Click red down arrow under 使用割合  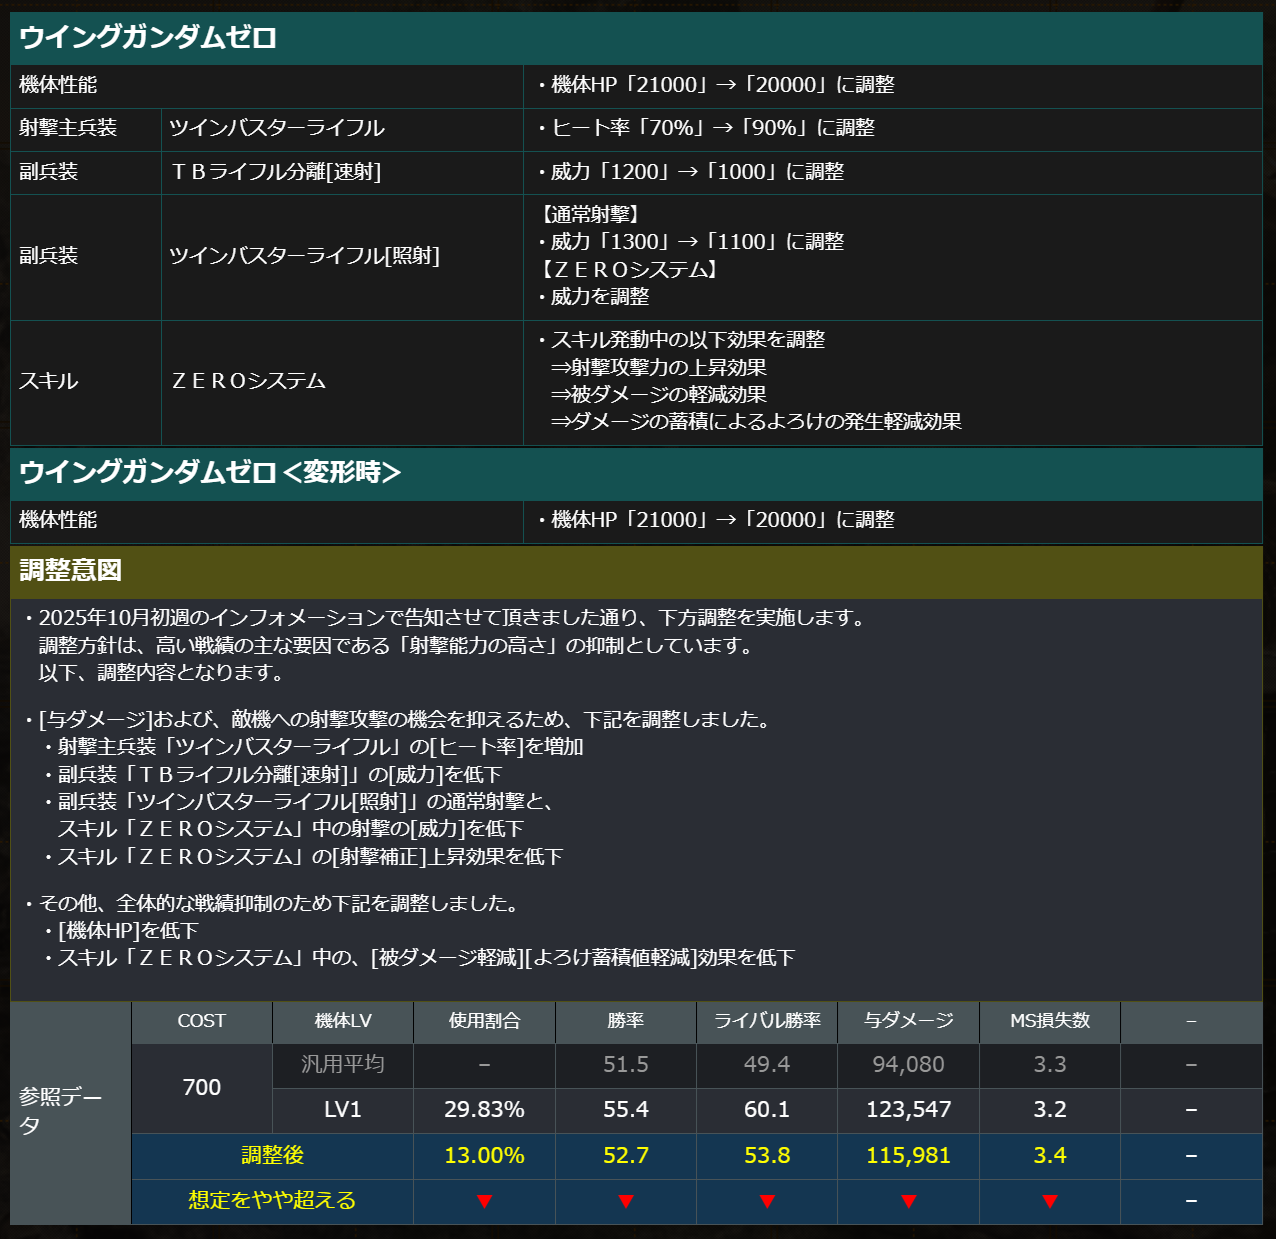(x=485, y=1201)
